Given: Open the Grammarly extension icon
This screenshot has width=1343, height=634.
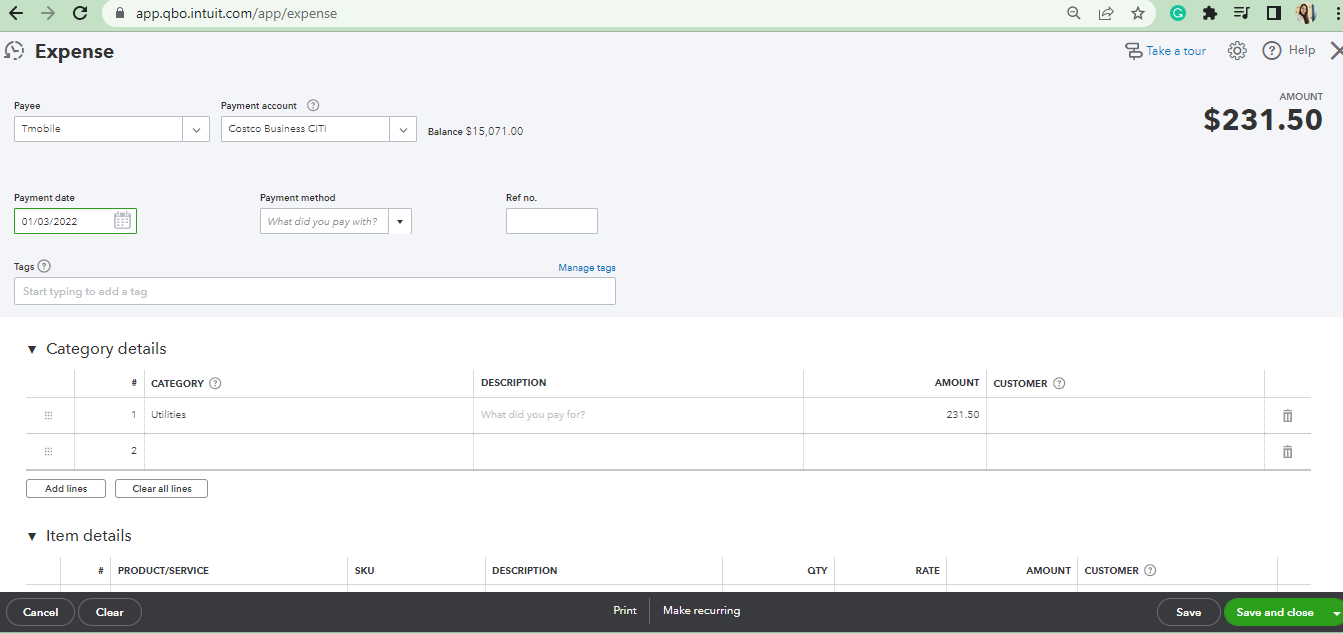Looking at the screenshot, I should click(x=1178, y=13).
